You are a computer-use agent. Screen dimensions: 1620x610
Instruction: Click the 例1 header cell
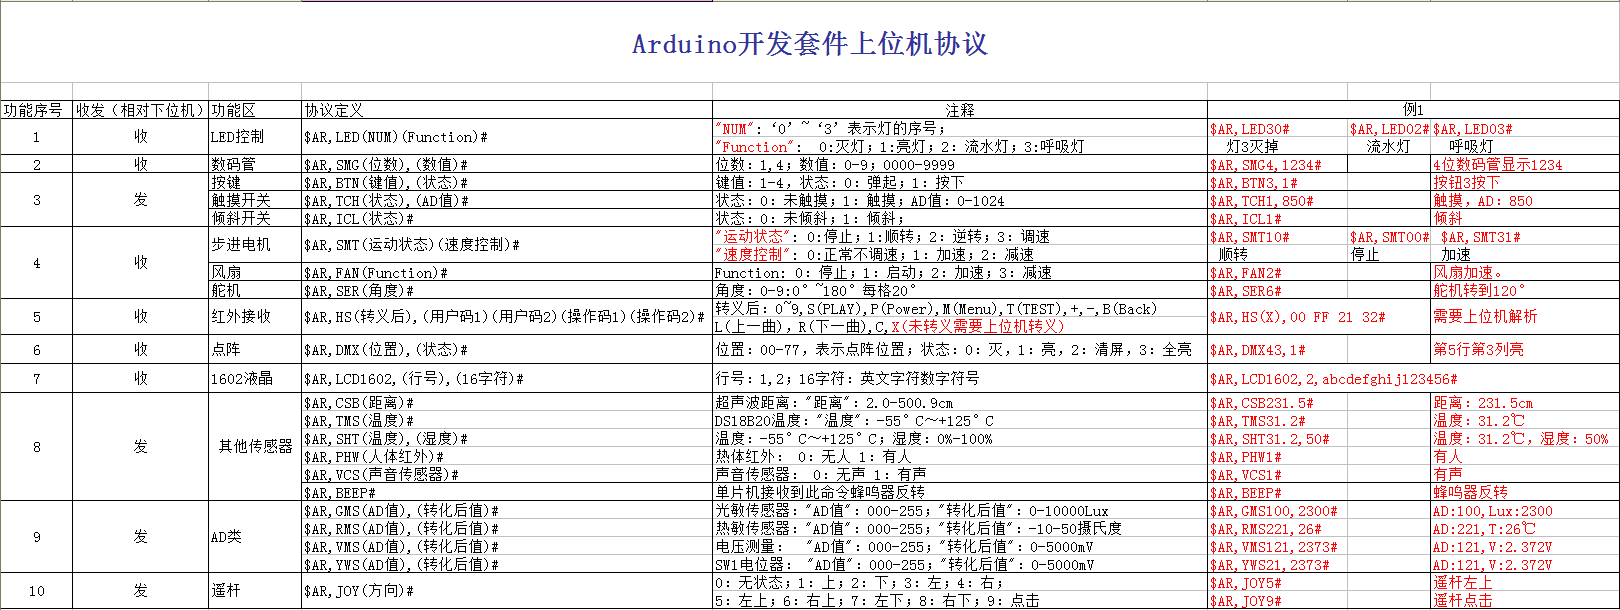(1413, 110)
